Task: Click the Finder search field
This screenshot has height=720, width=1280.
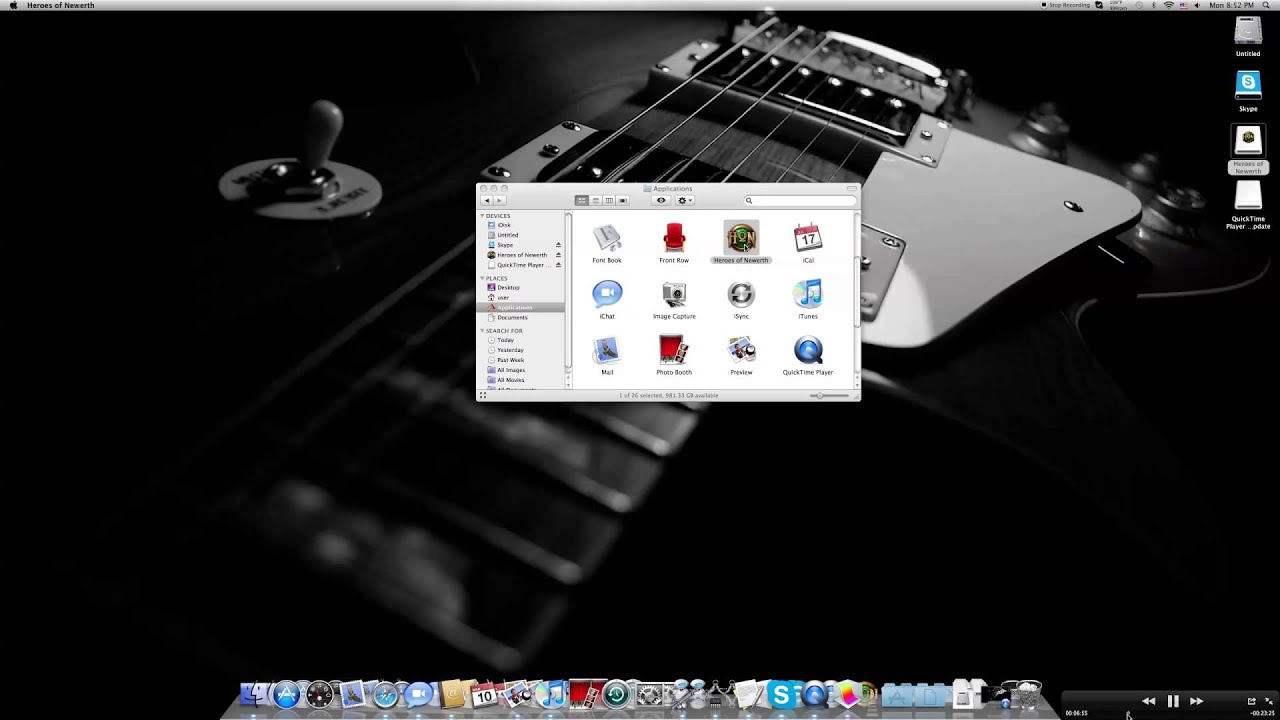Action: 800,200
